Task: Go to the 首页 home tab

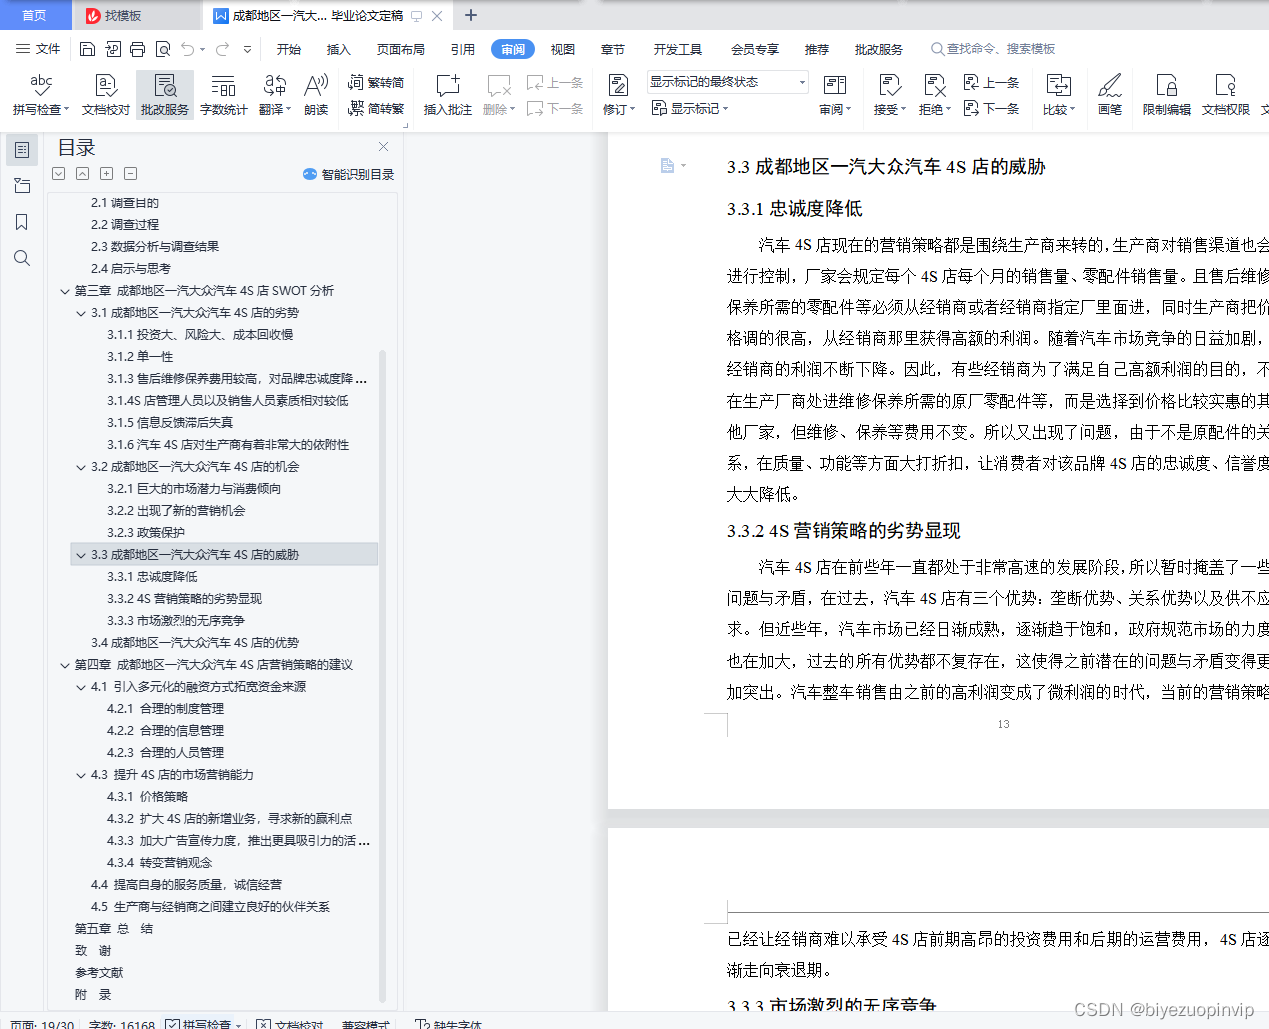Action: point(35,15)
